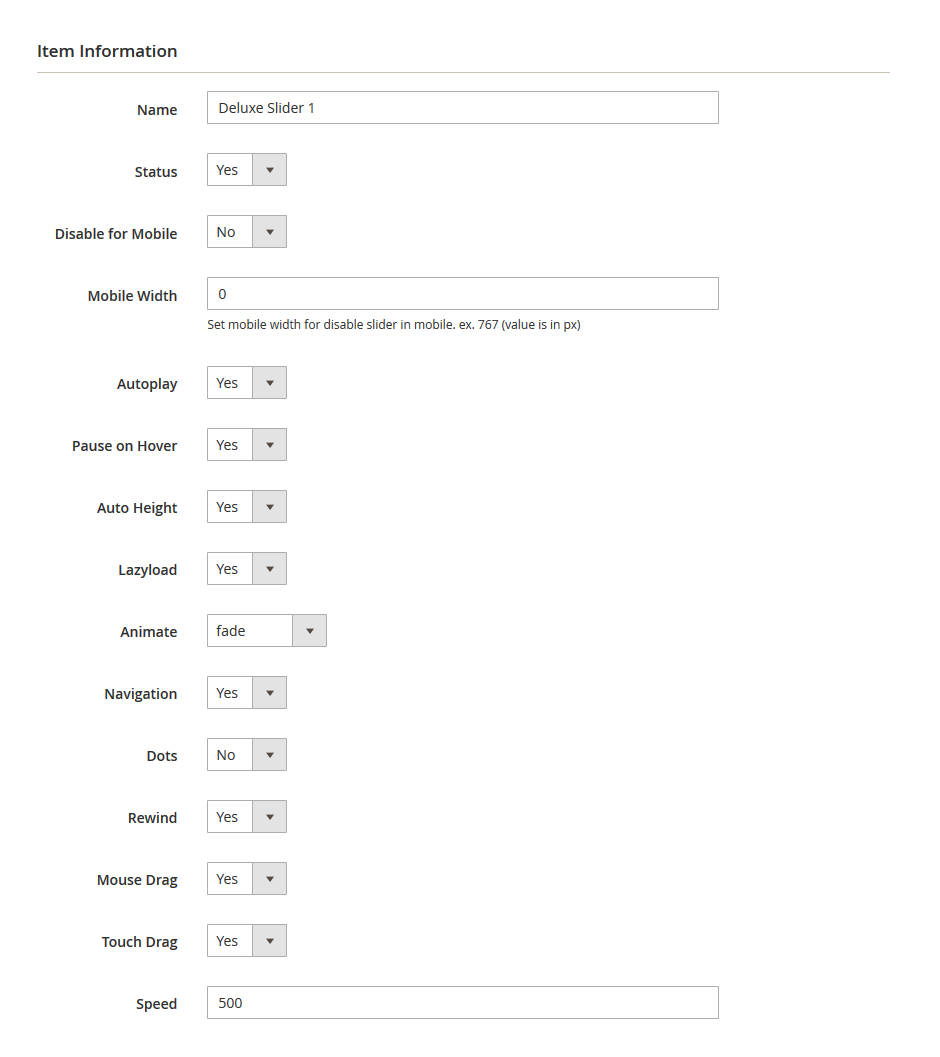Open the Status dropdown

(247, 170)
